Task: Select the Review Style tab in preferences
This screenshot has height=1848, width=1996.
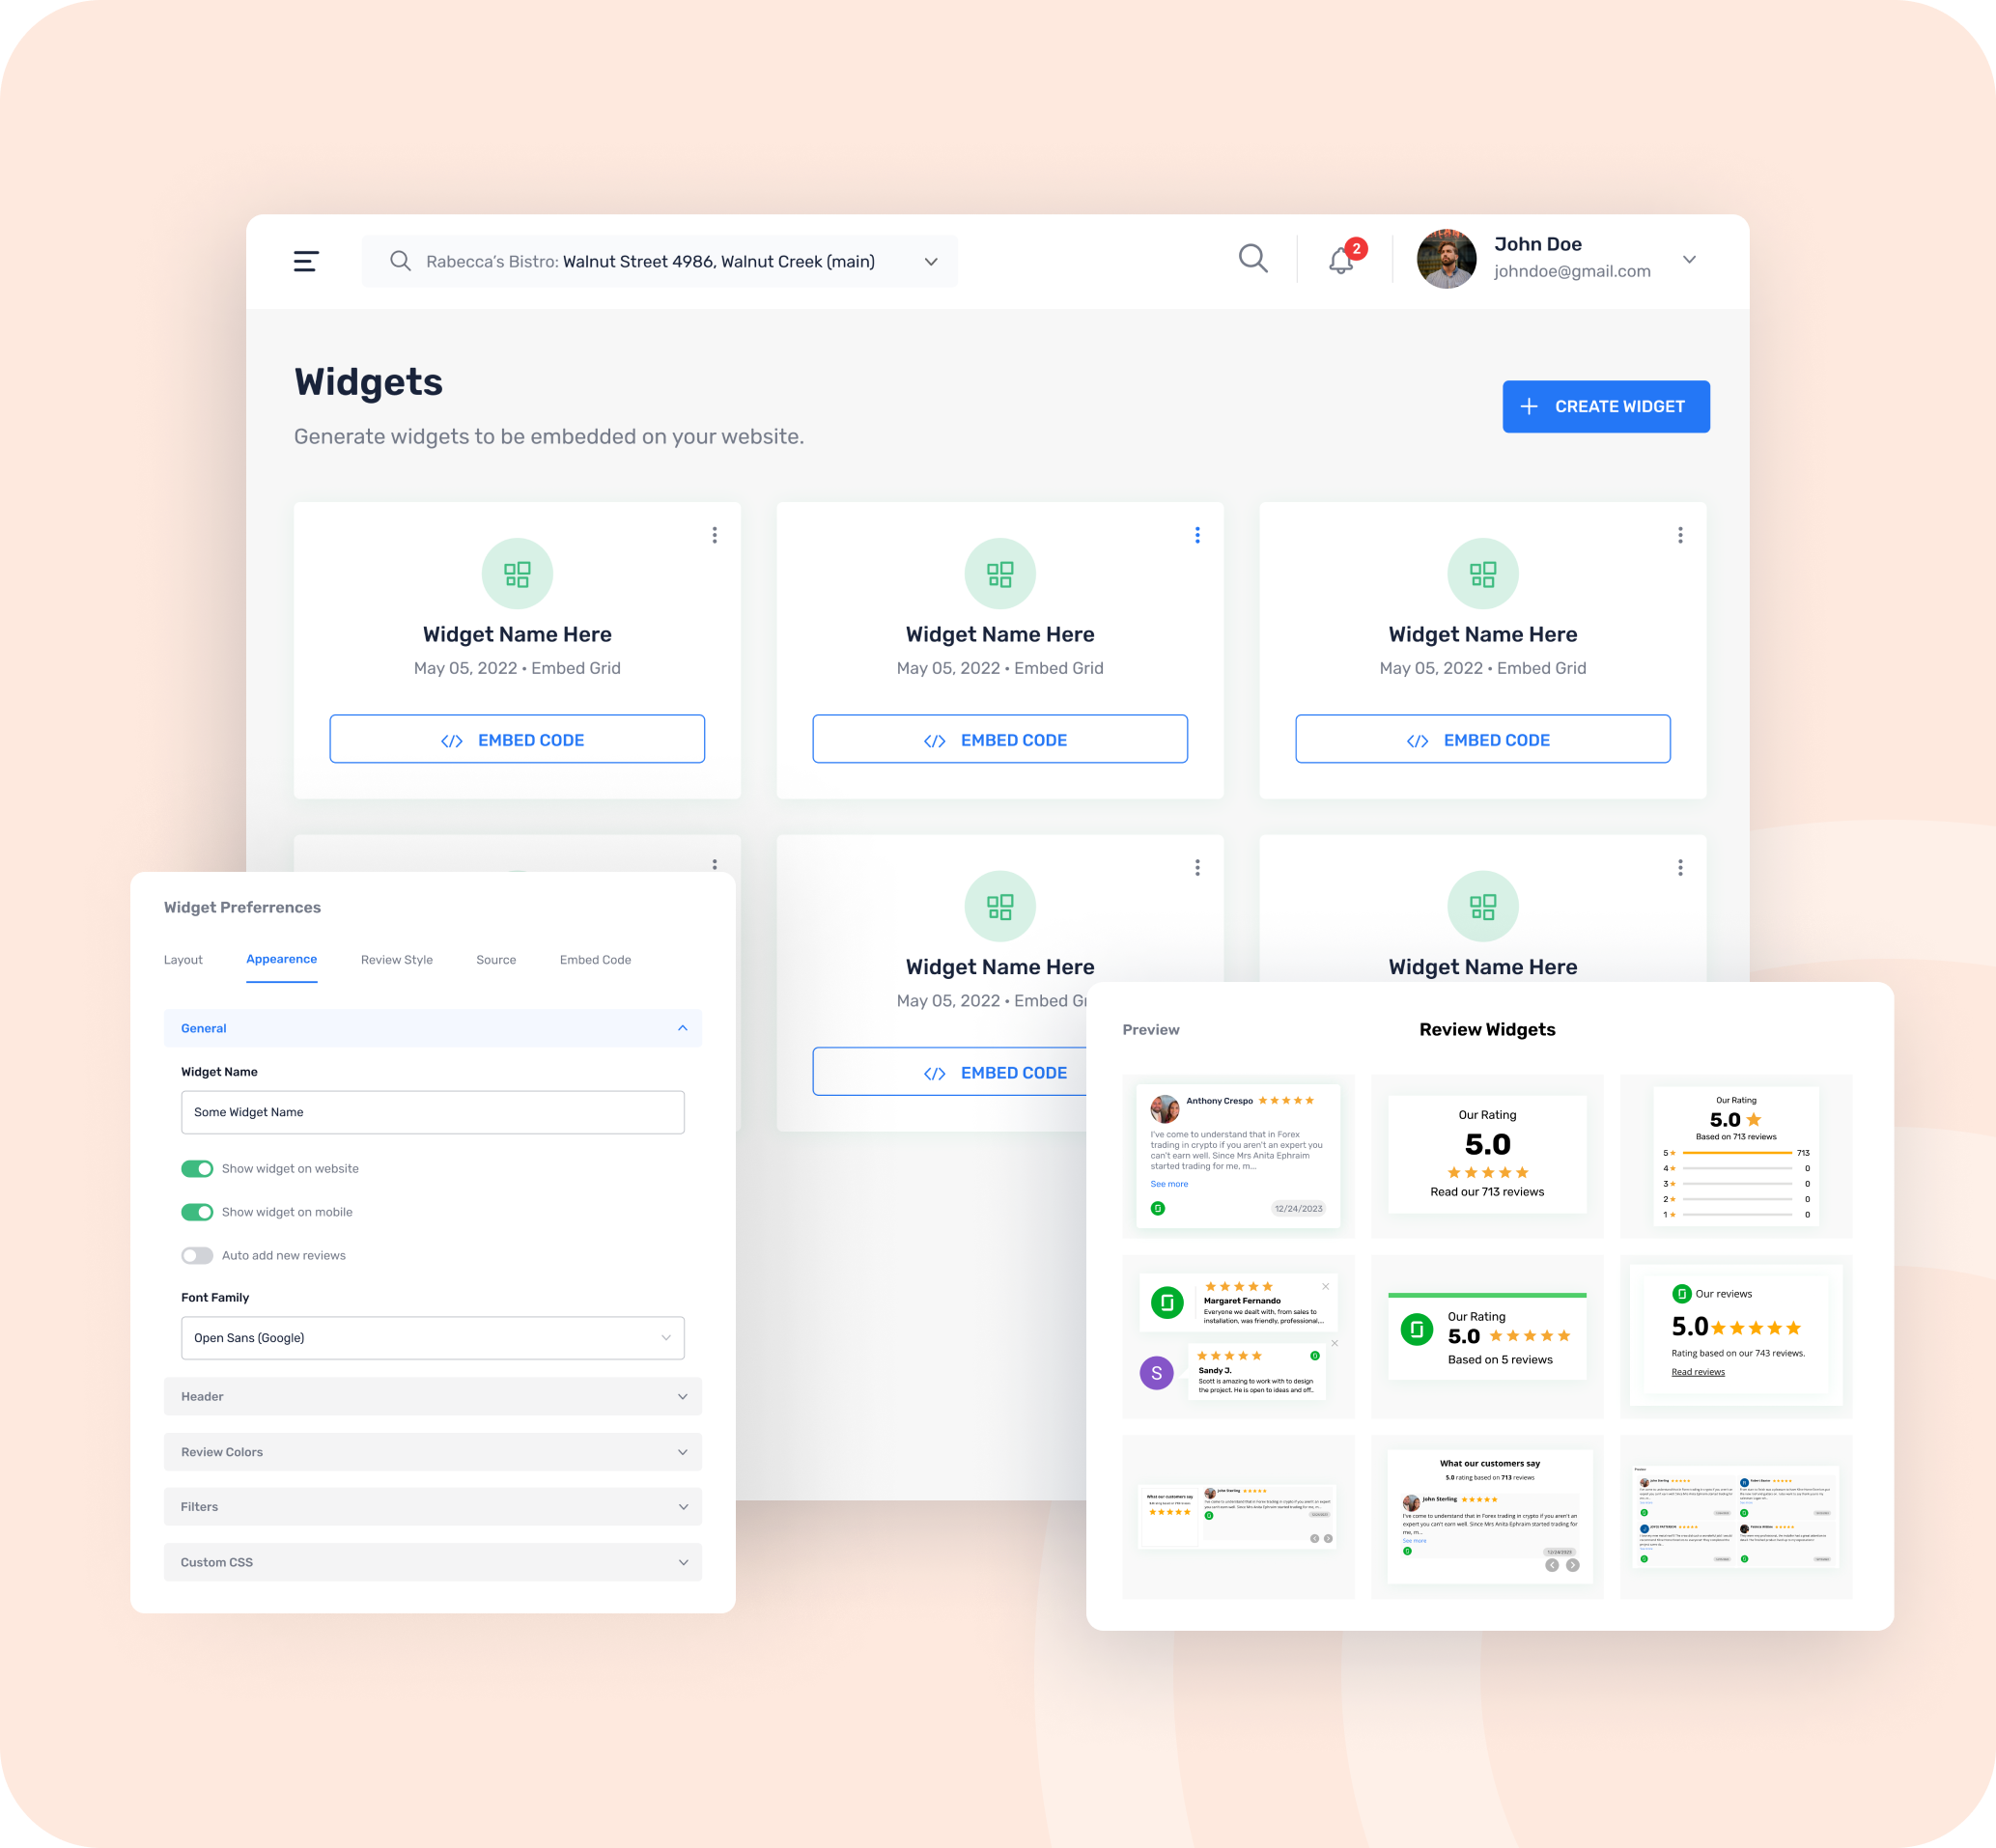Action: tap(395, 958)
